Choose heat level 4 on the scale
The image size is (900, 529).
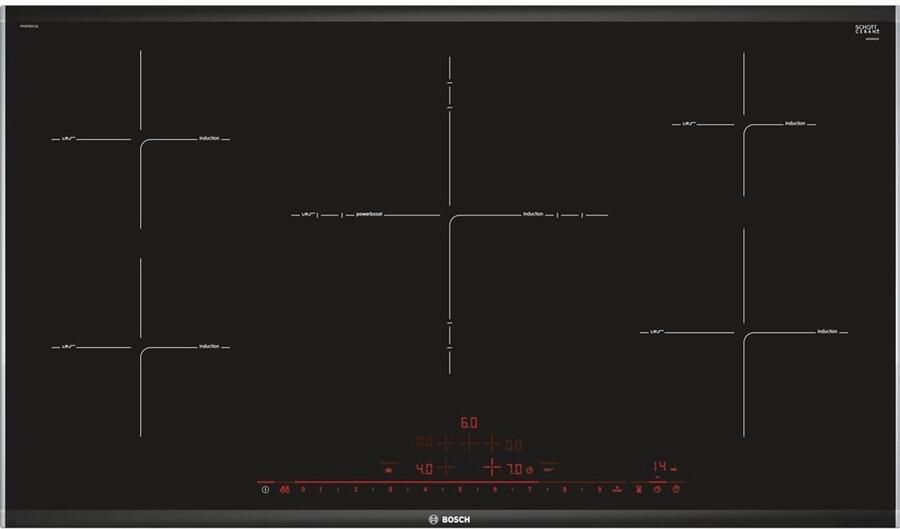pyautogui.click(x=425, y=489)
